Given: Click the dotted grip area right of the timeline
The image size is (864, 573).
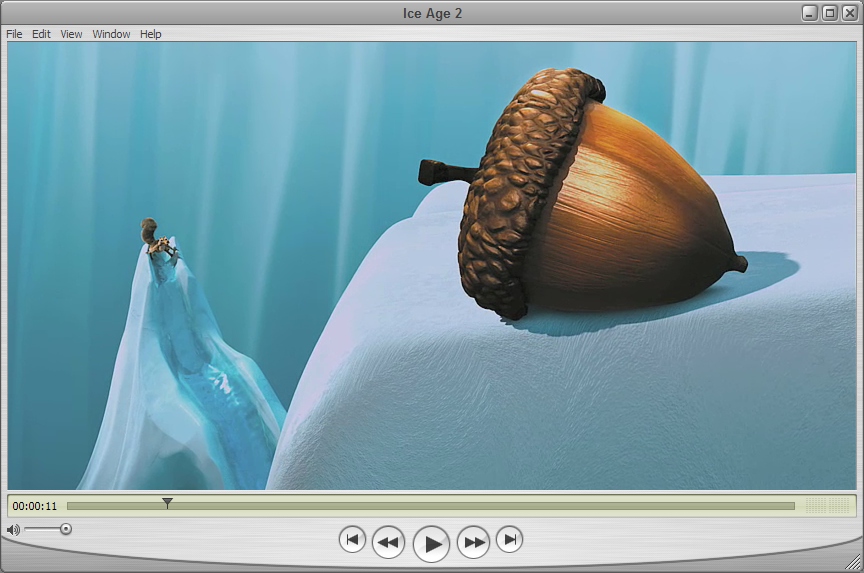Looking at the screenshot, I should [x=828, y=506].
